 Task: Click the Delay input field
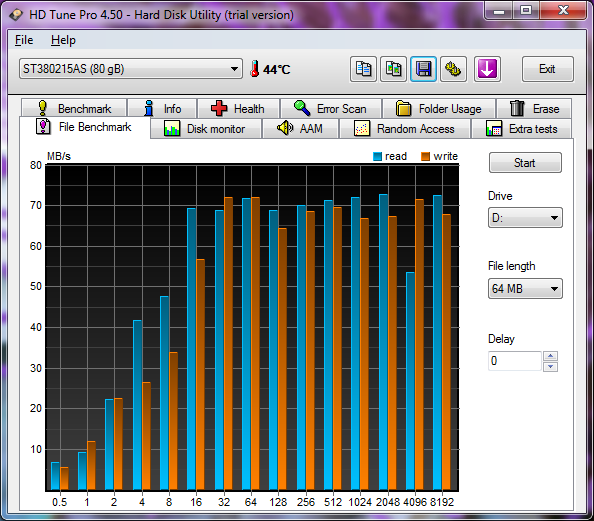(515, 361)
